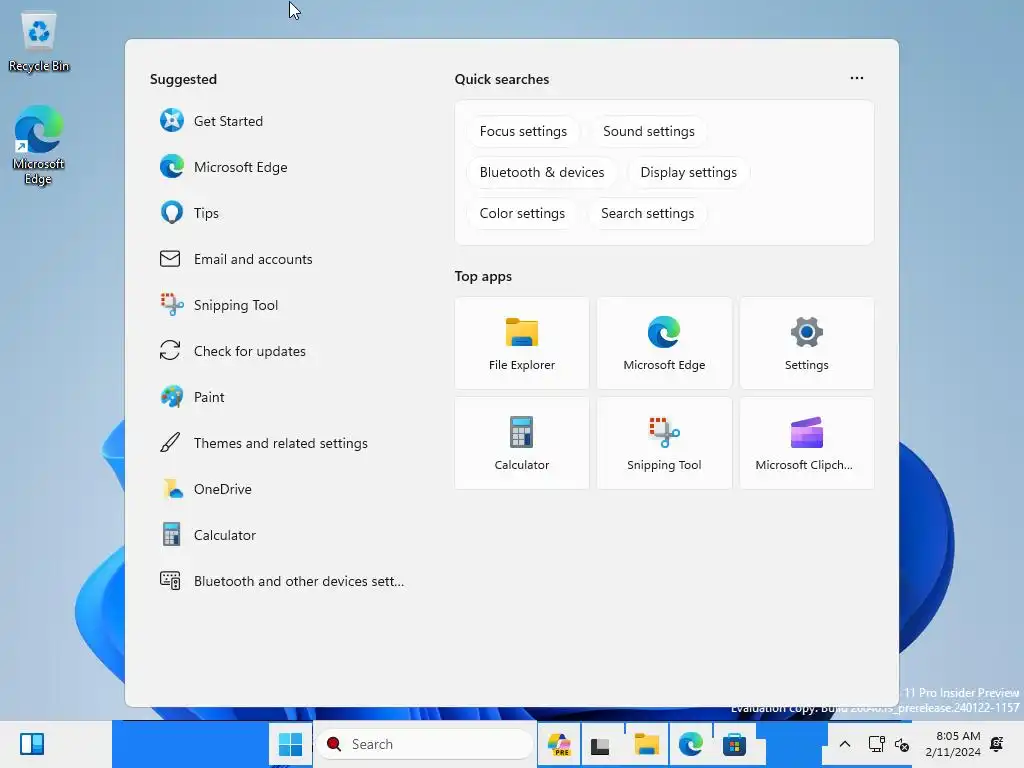Launch Snipping Tool from Suggested list
Screen dimensions: 1024x768
pos(219,305)
